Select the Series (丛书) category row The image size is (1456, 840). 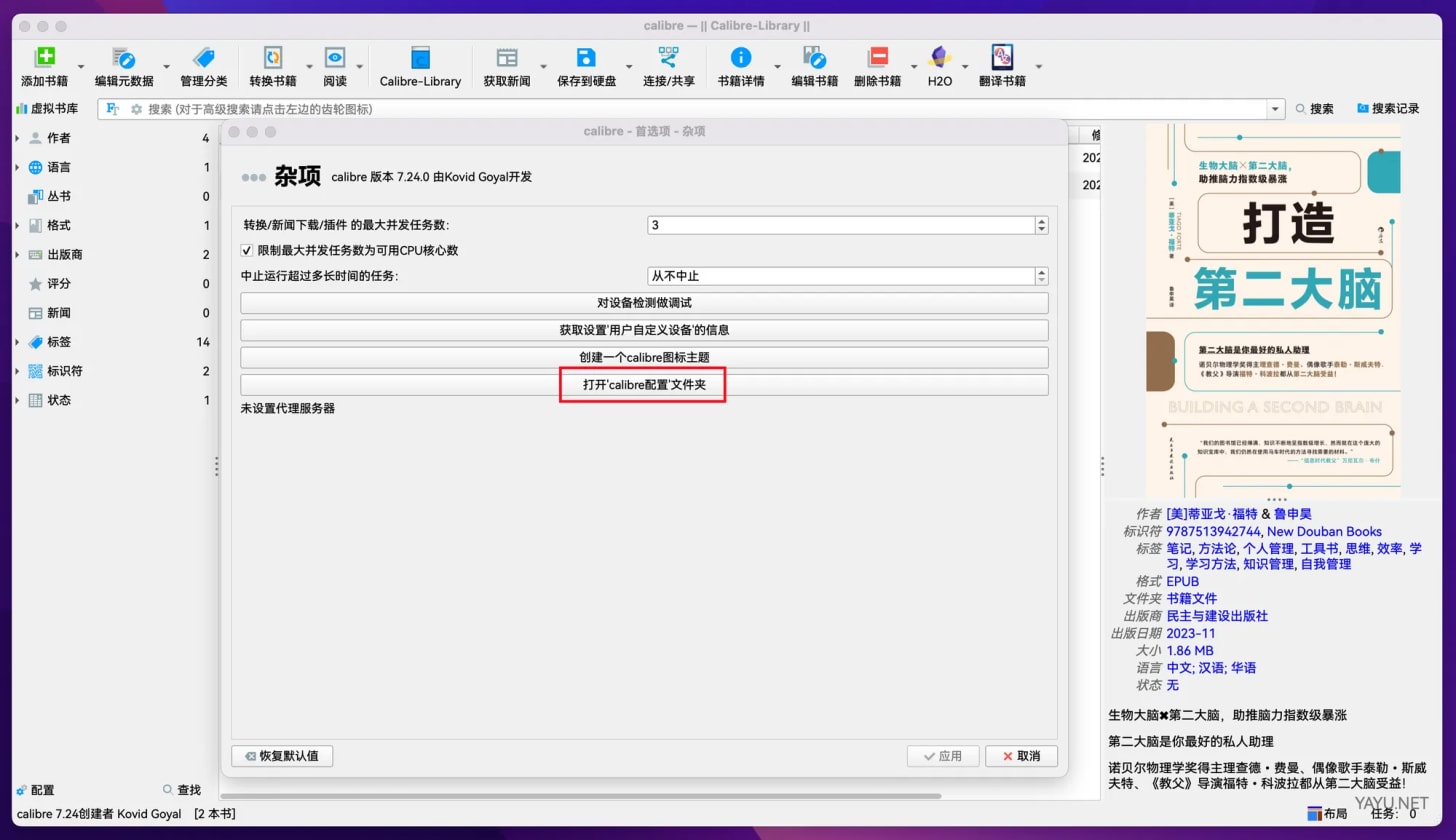point(112,196)
